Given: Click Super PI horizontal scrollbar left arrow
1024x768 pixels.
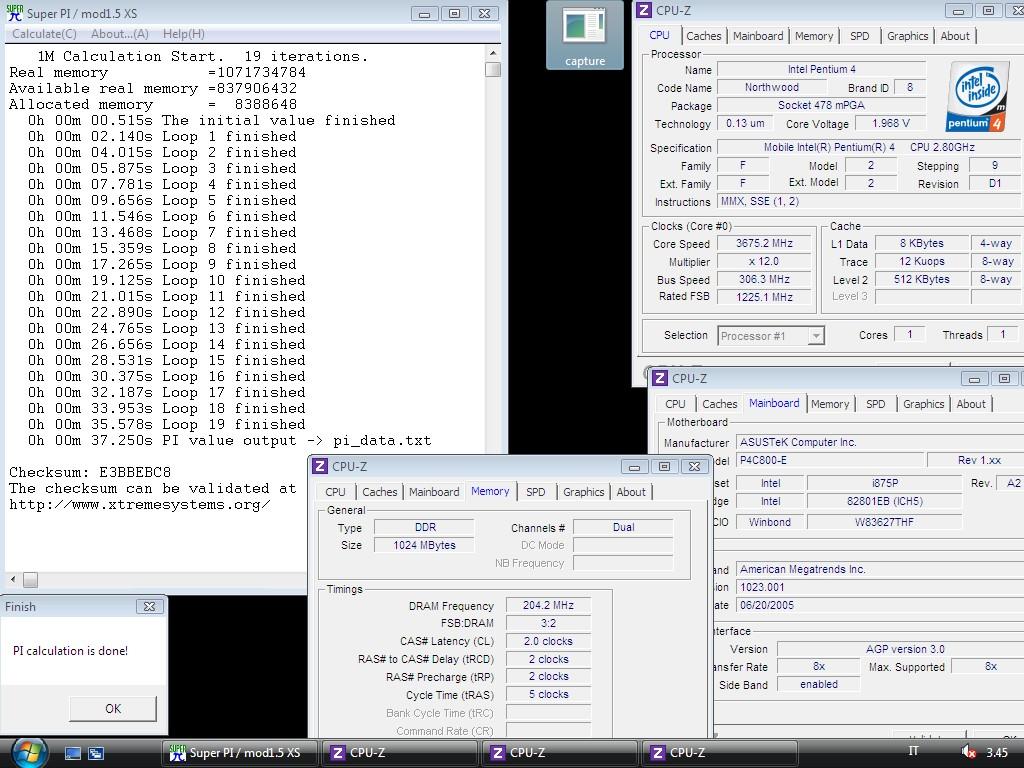Looking at the screenshot, I should point(13,579).
